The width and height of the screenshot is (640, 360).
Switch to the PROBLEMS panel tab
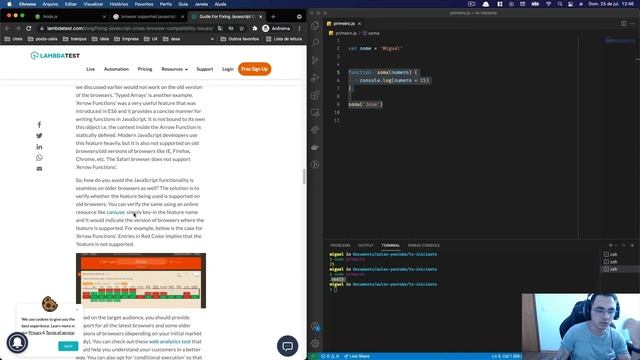click(340, 245)
